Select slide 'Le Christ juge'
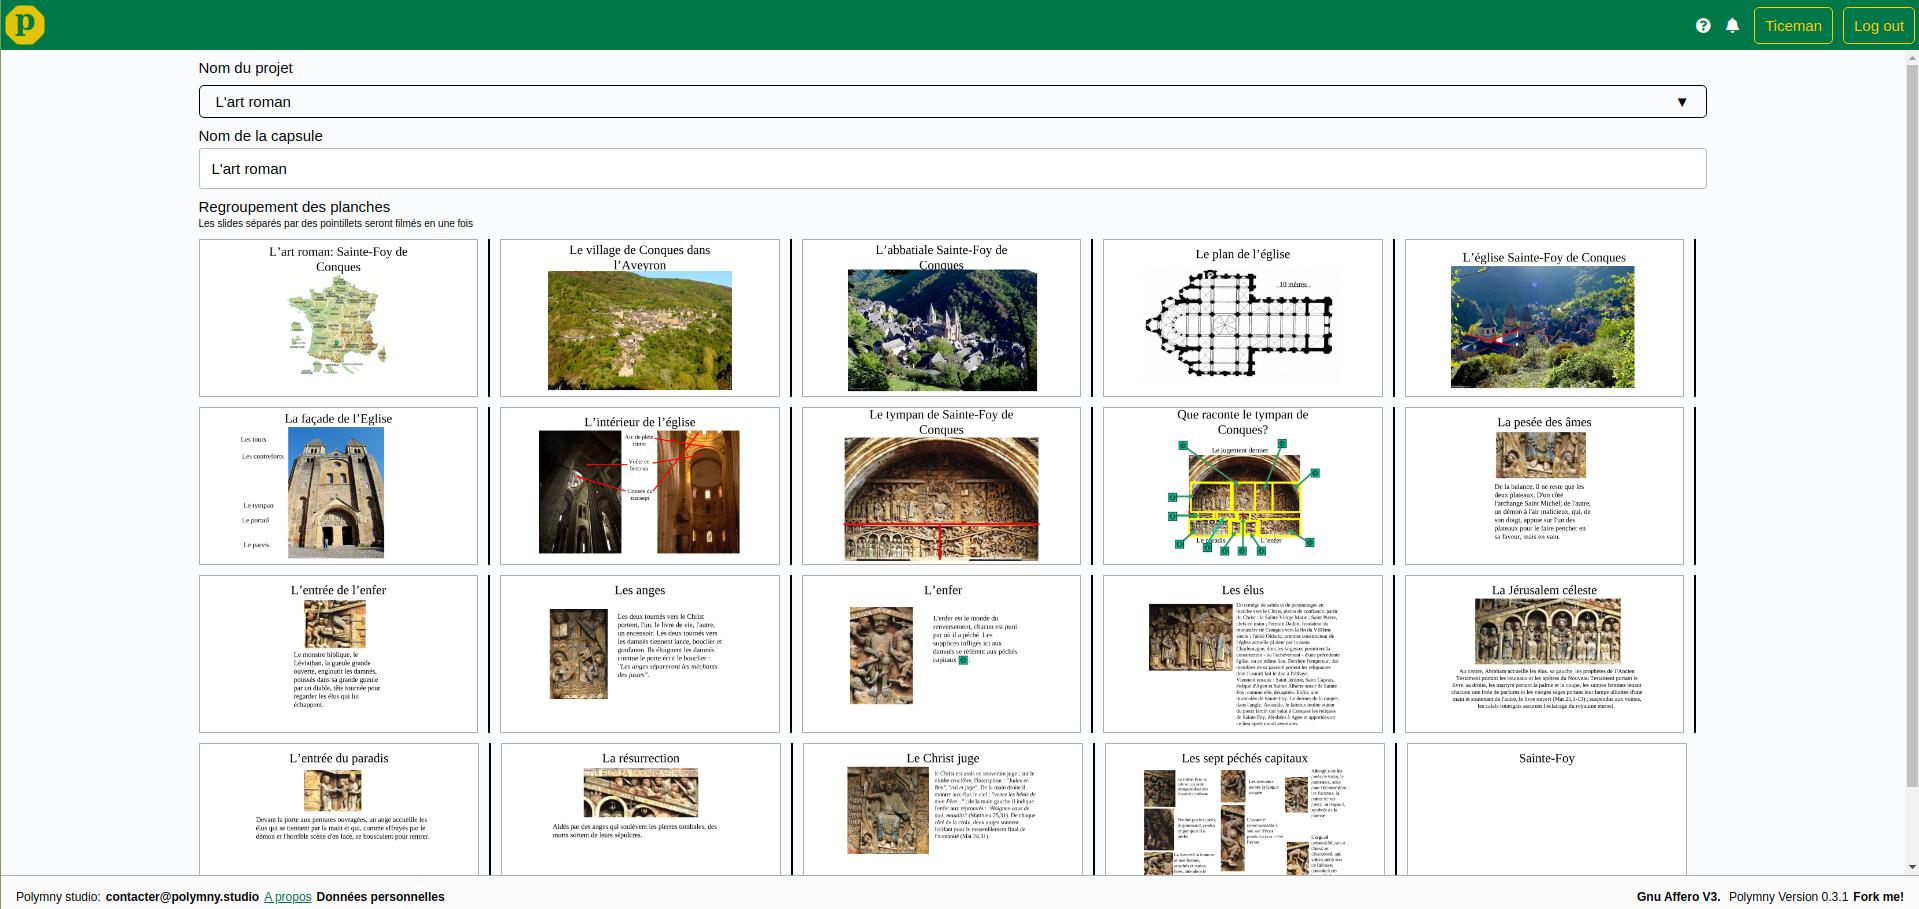 [942, 810]
